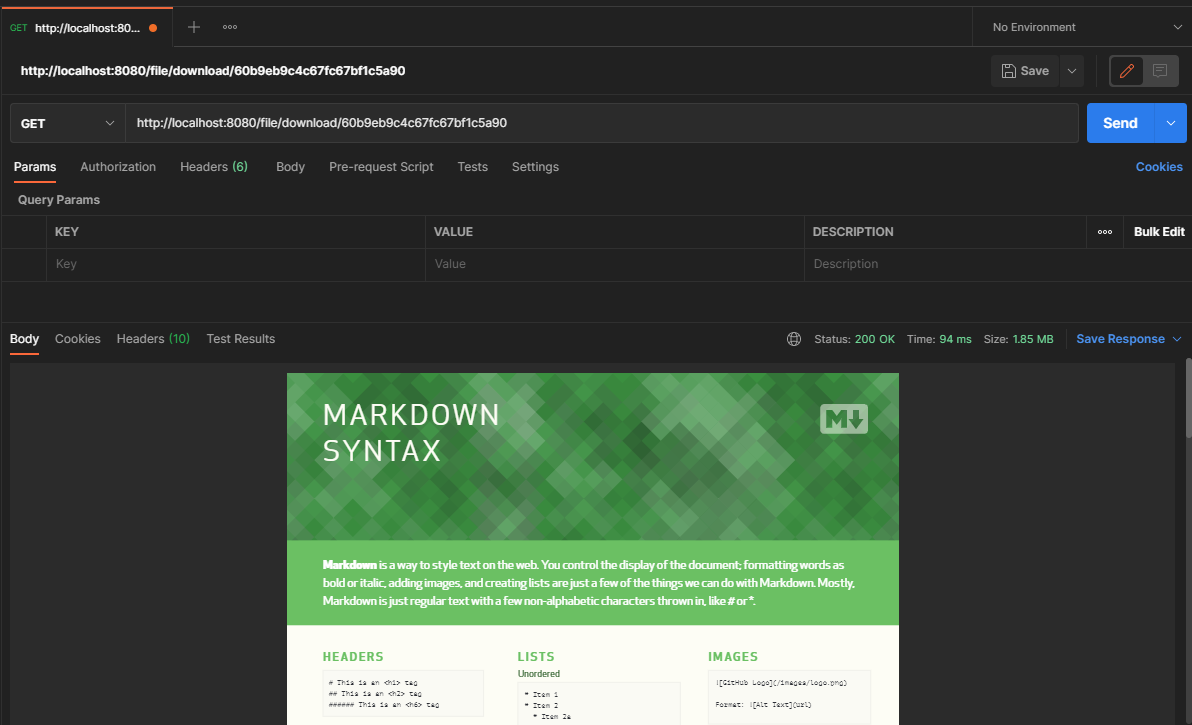This screenshot has width=1192, height=725.
Task: Switch to the request Body tab
Action: 290,166
